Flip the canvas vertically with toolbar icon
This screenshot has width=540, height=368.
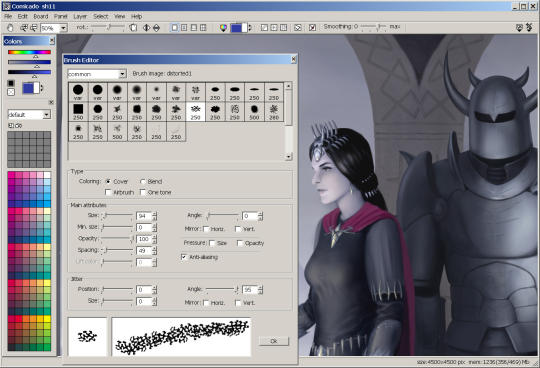coord(156,28)
